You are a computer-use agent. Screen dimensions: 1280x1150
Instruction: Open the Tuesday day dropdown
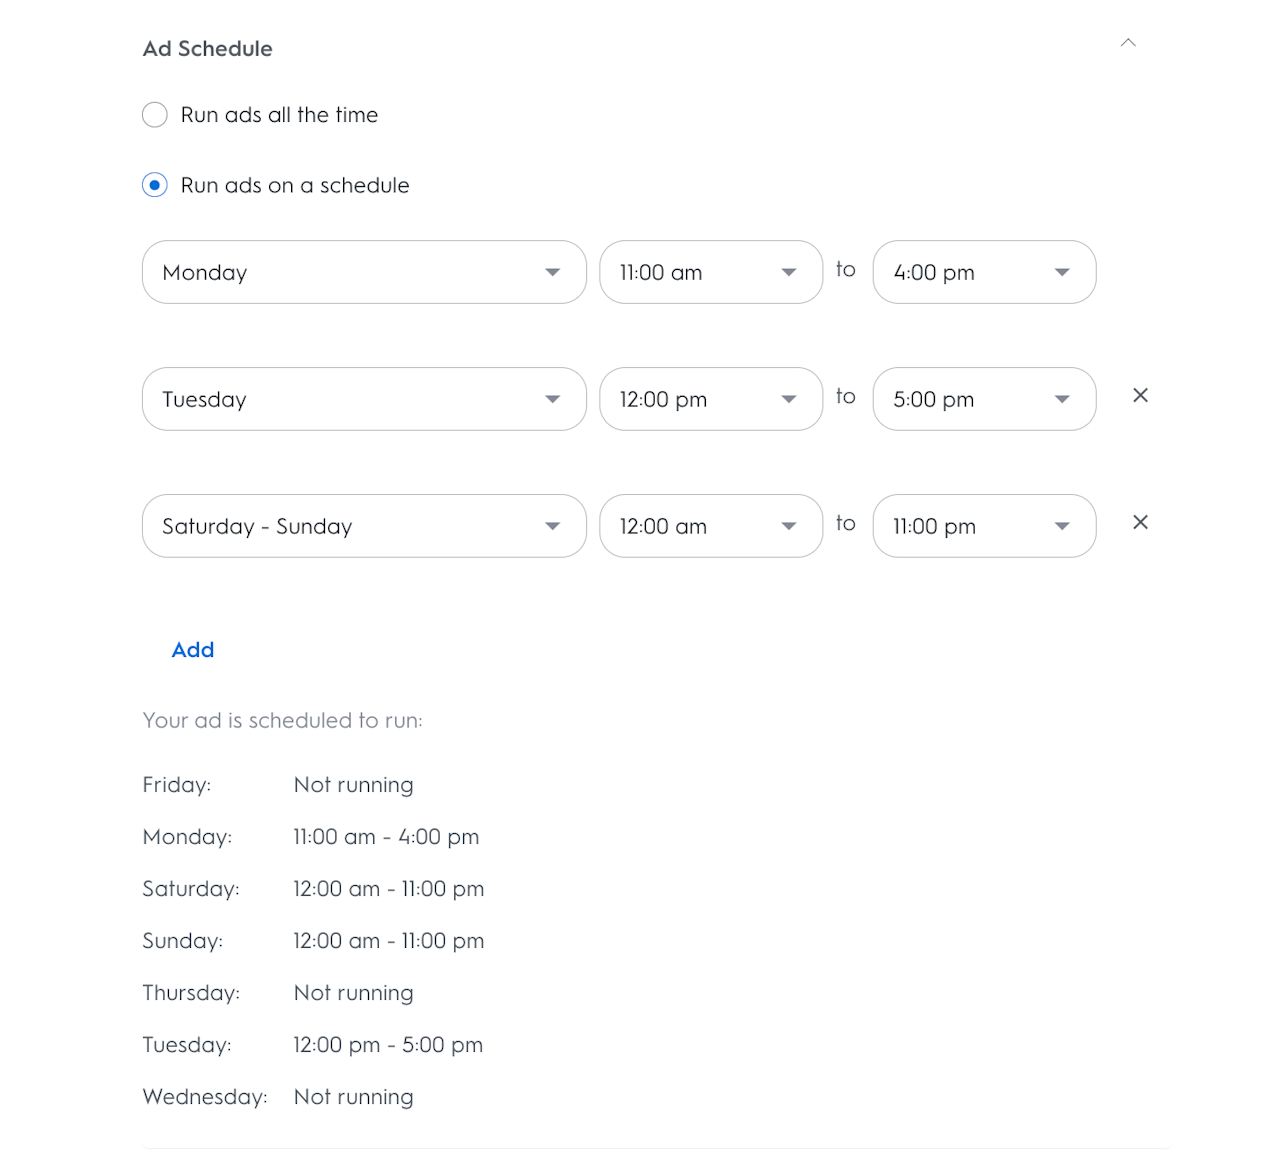tap(363, 399)
